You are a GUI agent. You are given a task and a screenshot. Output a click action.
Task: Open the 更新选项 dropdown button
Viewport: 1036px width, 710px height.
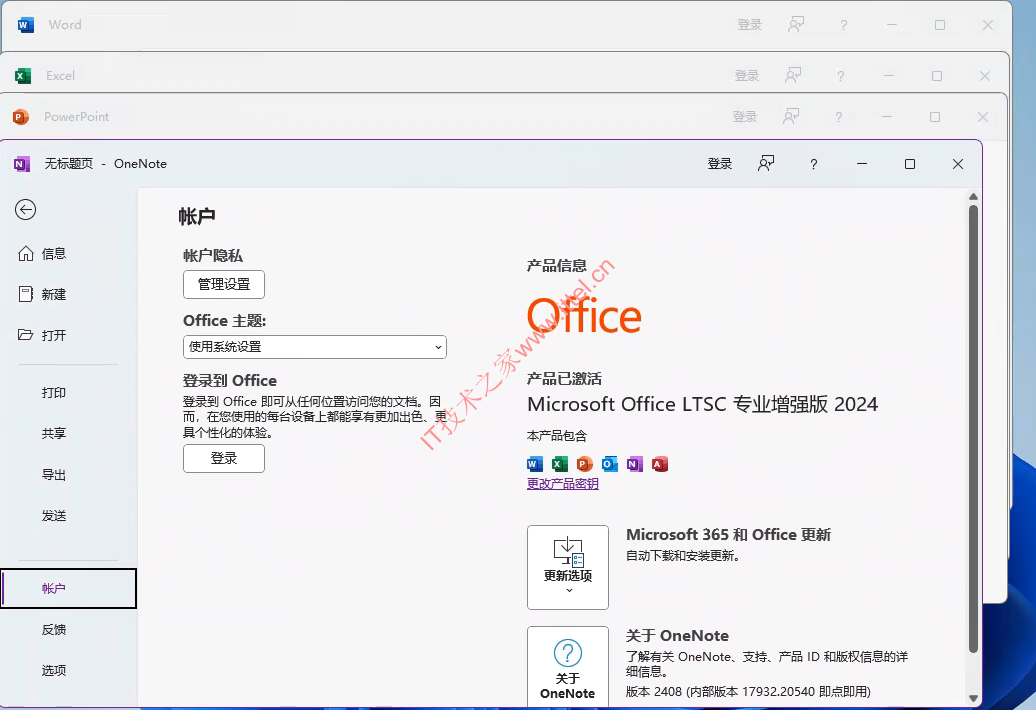click(568, 567)
